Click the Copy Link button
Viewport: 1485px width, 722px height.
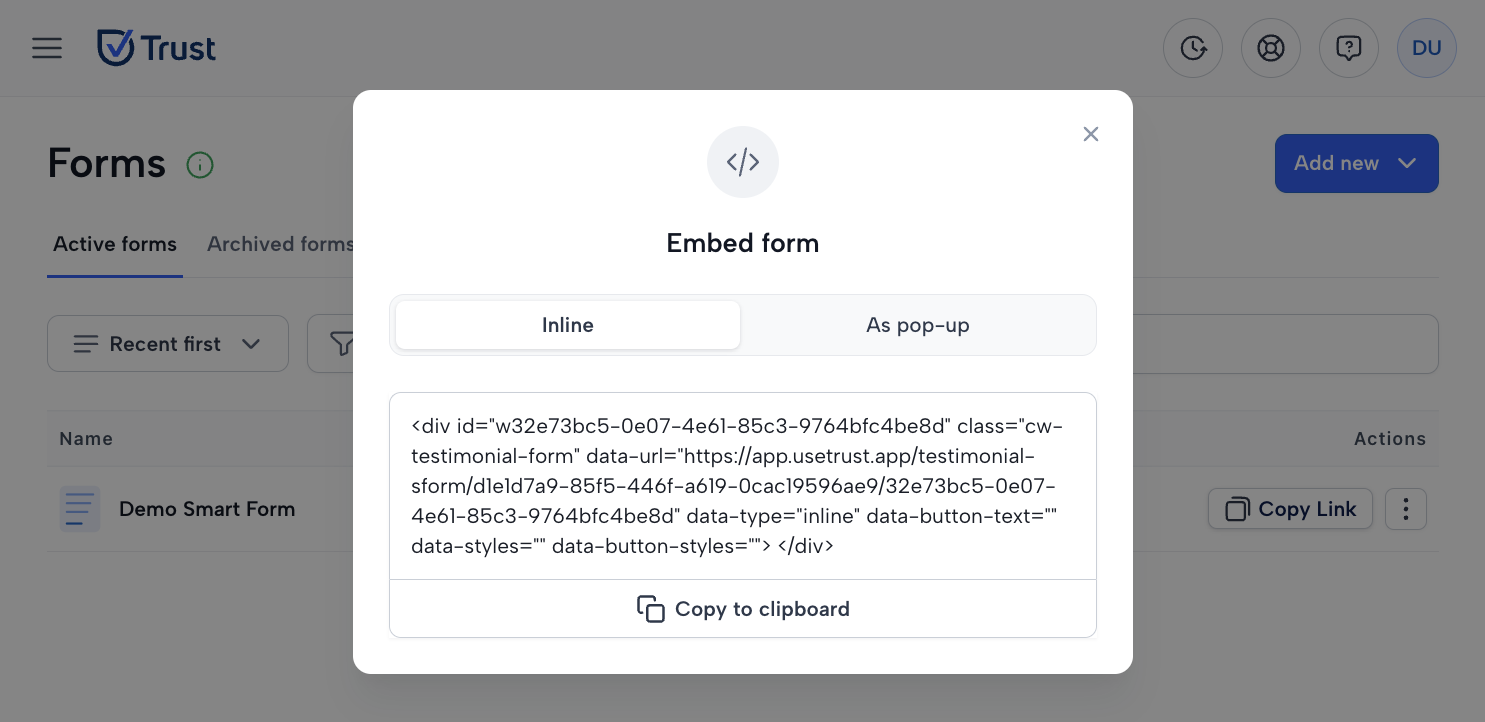[x=1290, y=509]
